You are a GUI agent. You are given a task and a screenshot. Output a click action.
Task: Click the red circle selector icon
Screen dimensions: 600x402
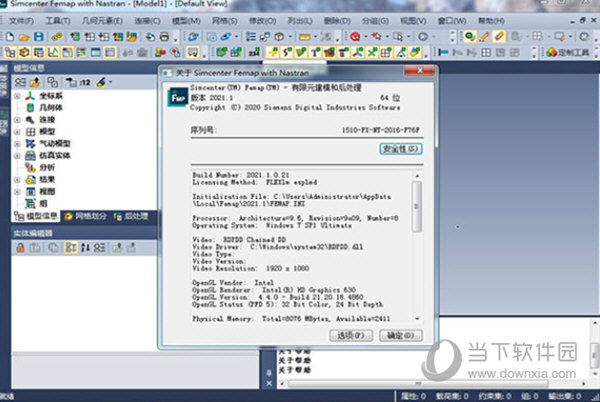coord(355,37)
